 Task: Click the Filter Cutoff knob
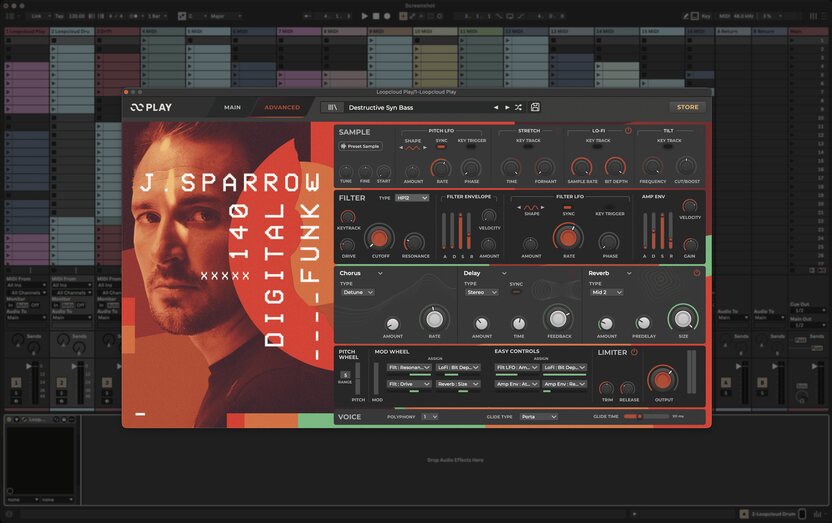tap(379, 238)
